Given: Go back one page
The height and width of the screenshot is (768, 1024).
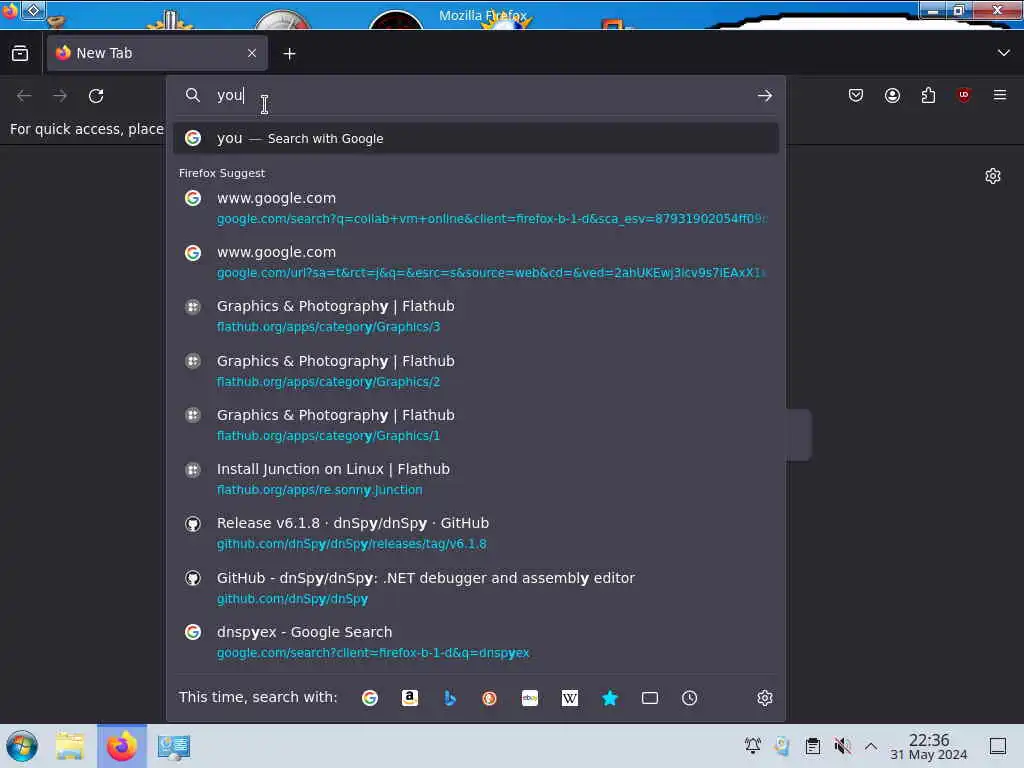Looking at the screenshot, I should (24, 96).
